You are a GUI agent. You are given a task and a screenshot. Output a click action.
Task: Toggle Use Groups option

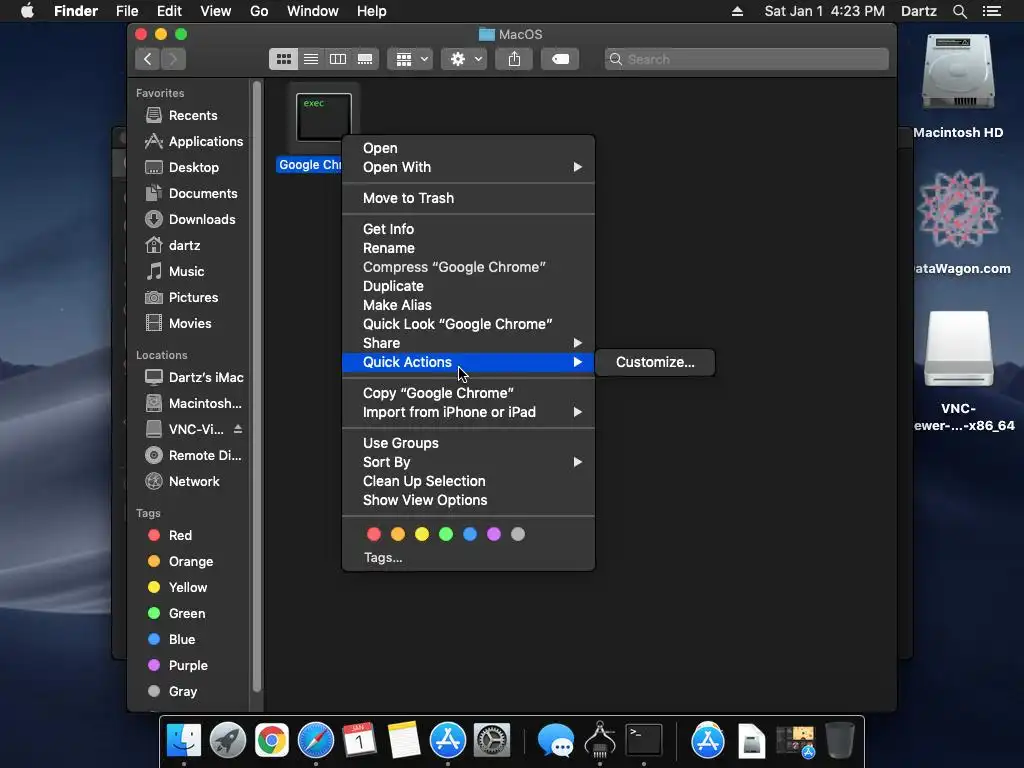(468, 443)
